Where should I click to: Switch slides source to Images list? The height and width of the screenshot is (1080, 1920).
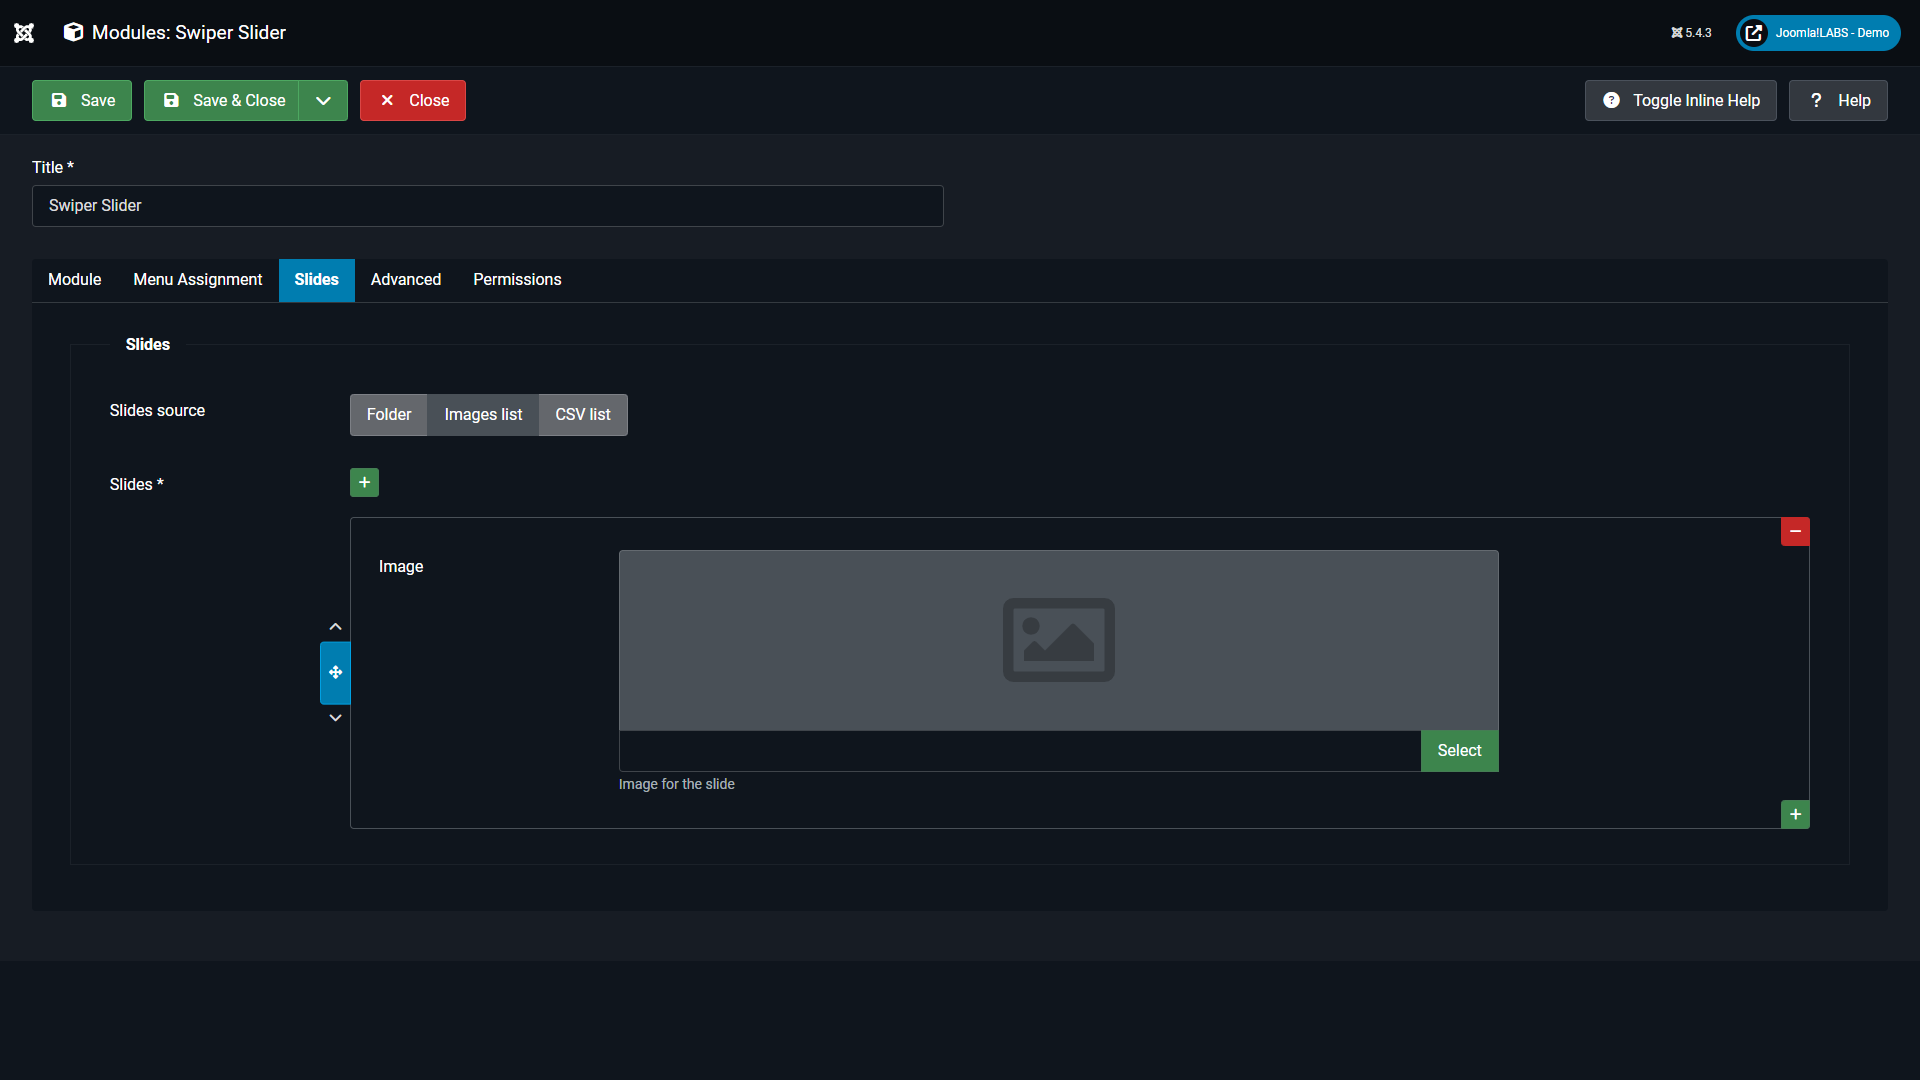(483, 414)
